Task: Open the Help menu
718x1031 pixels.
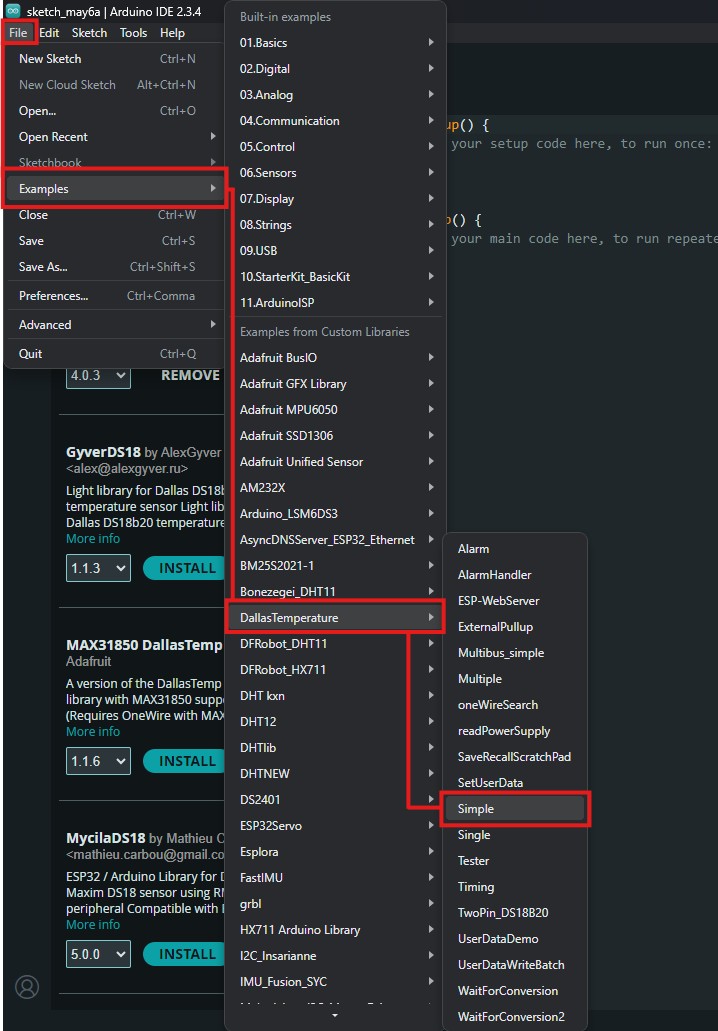Action: tap(172, 33)
